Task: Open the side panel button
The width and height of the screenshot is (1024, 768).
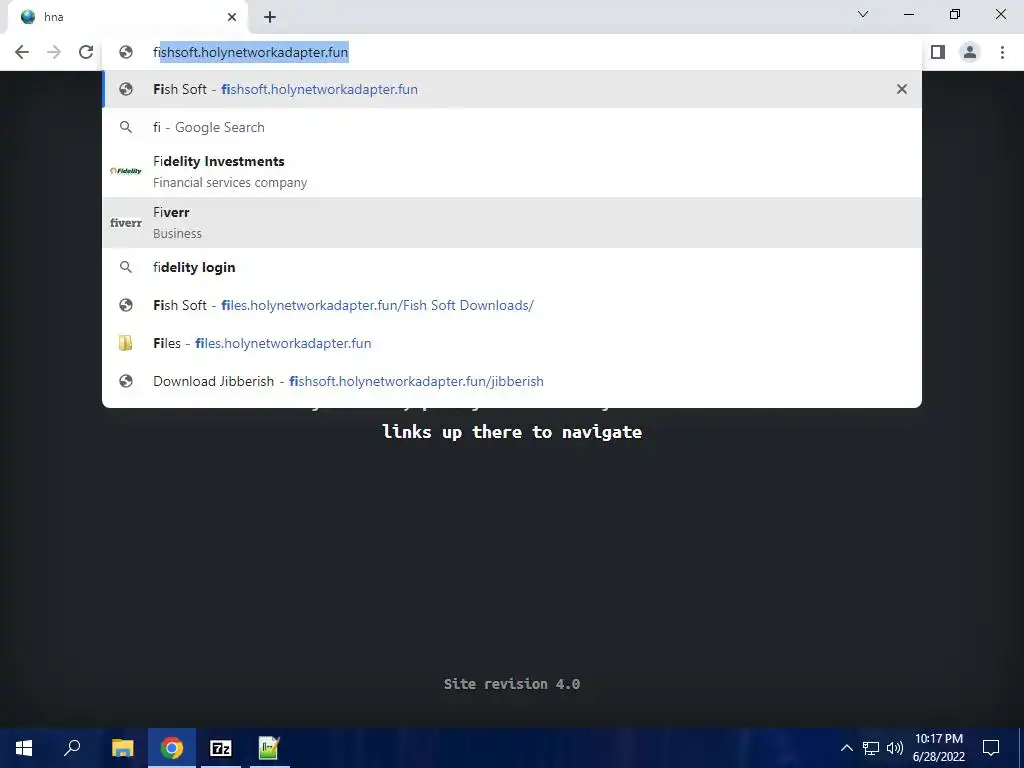Action: tap(938, 52)
